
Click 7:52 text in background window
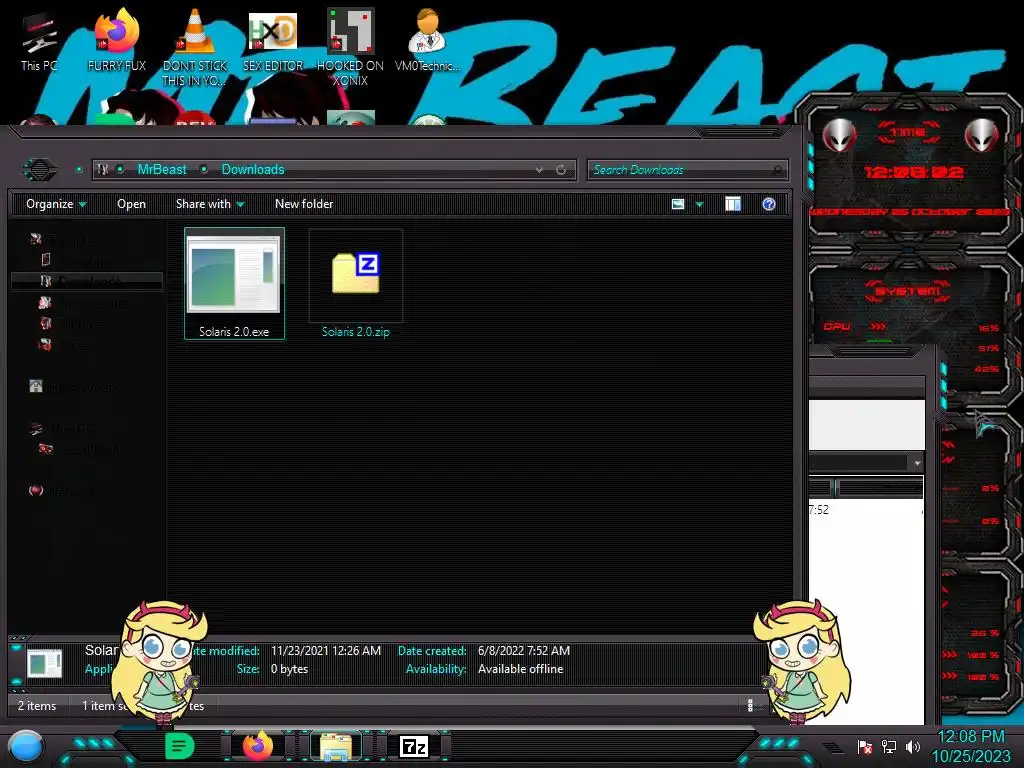pyautogui.click(x=819, y=509)
